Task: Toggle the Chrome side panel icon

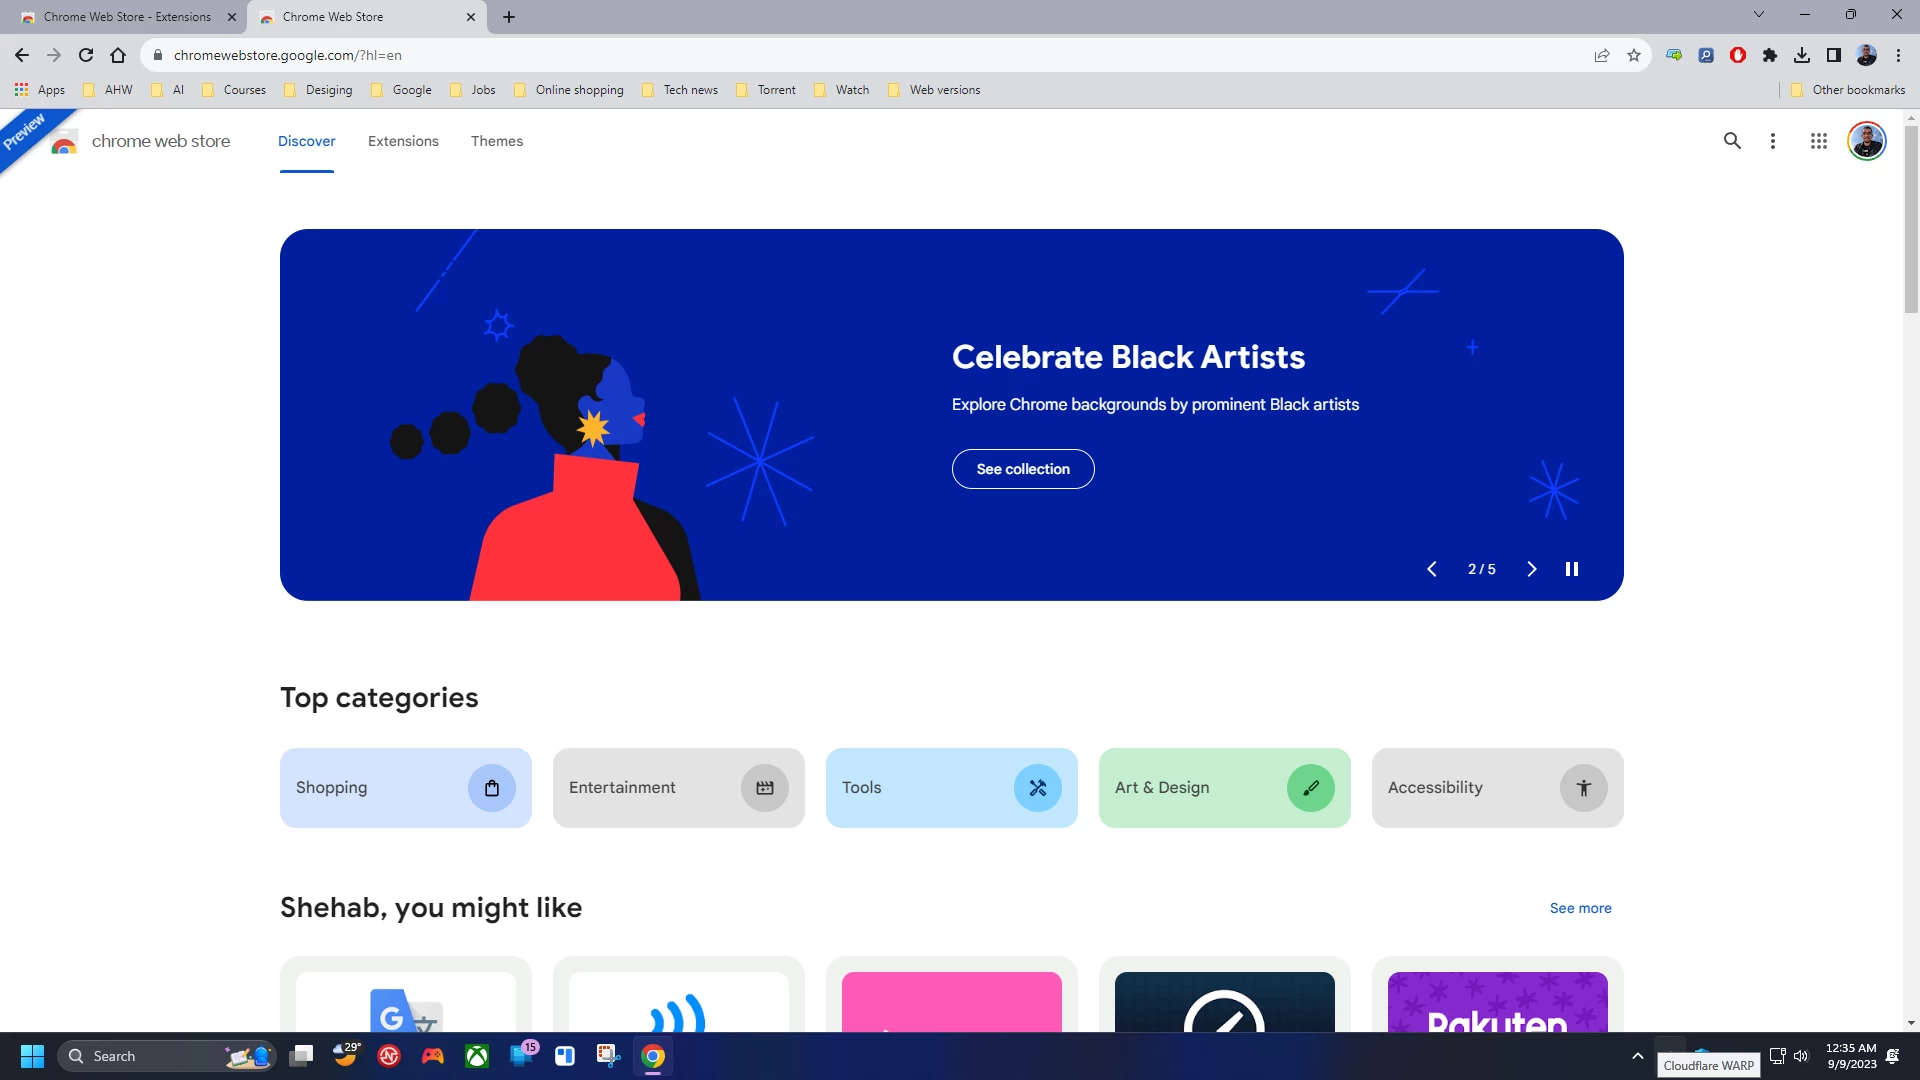Action: coord(1834,55)
